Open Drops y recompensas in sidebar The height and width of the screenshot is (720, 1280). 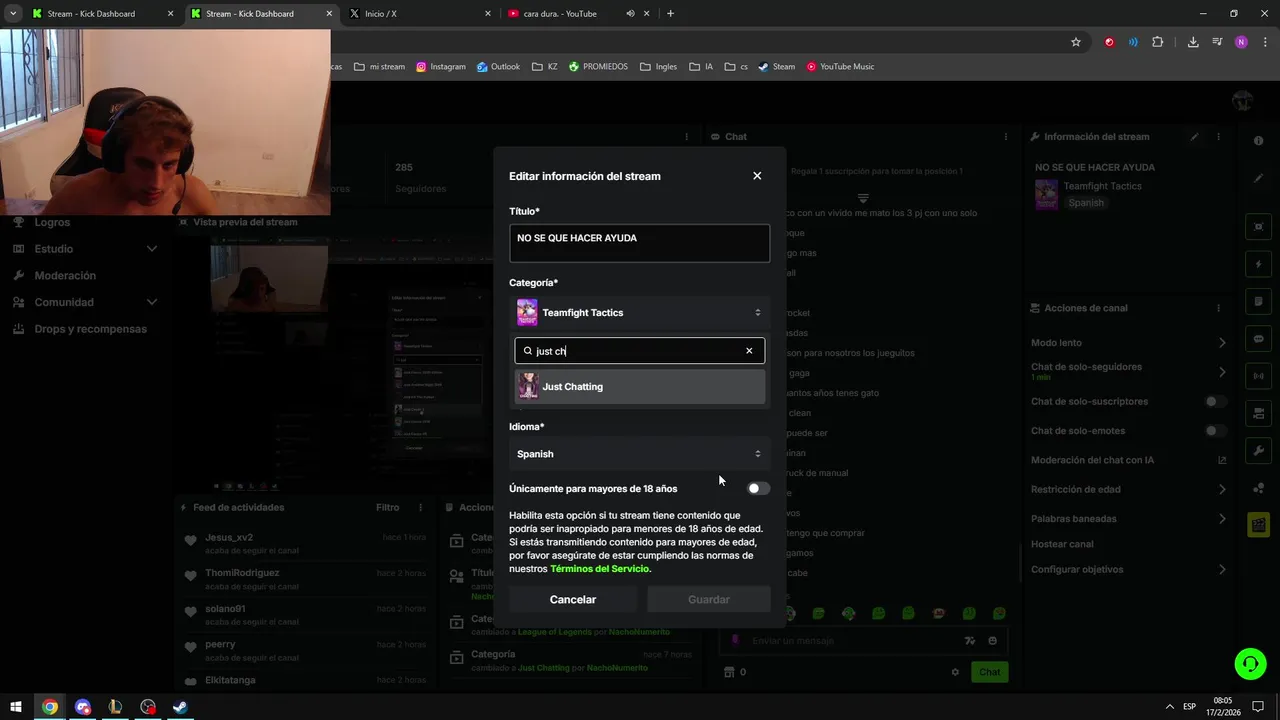(90, 329)
